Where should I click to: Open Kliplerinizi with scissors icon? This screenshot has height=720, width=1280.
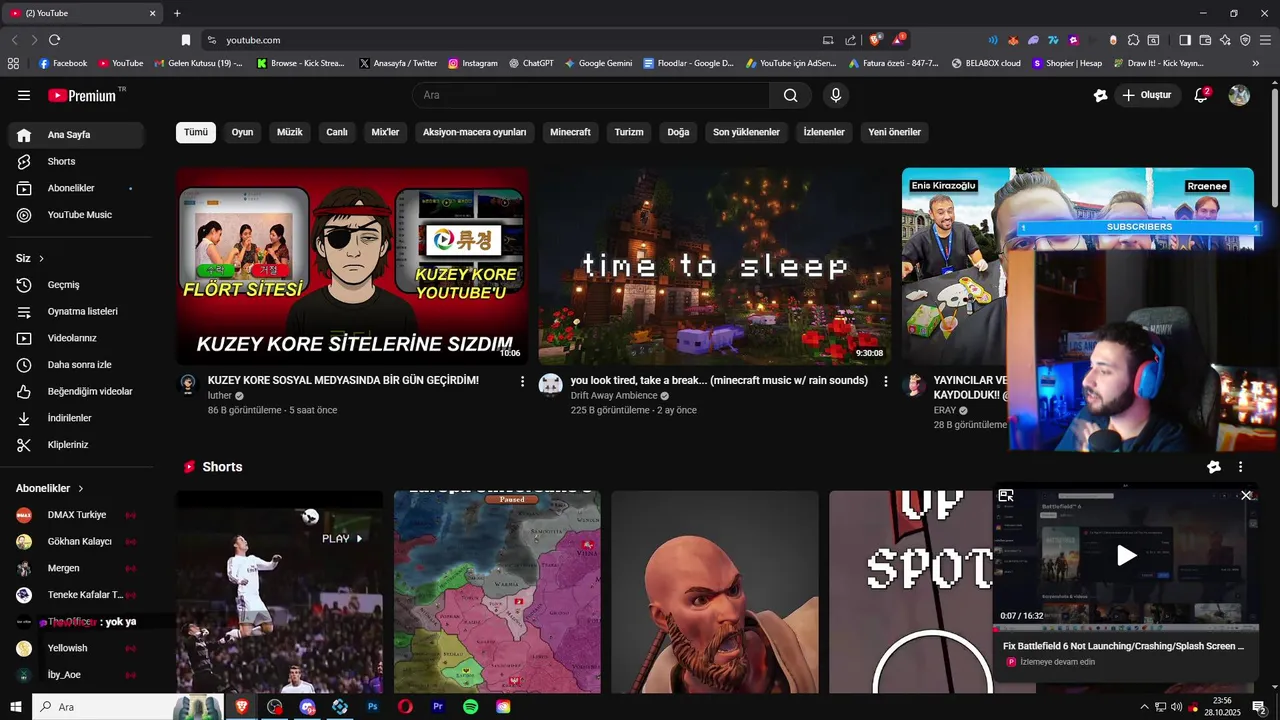point(76,444)
